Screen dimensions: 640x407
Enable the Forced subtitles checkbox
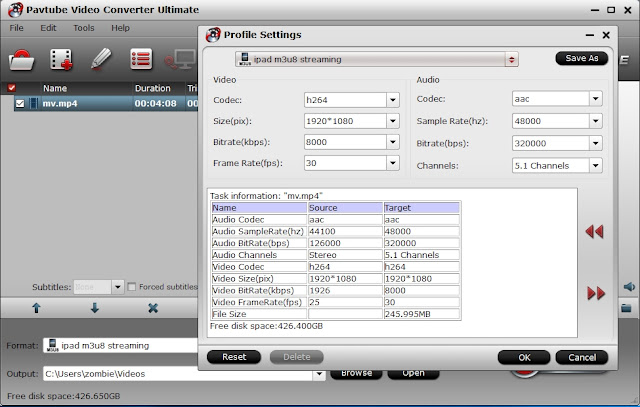(x=131, y=287)
